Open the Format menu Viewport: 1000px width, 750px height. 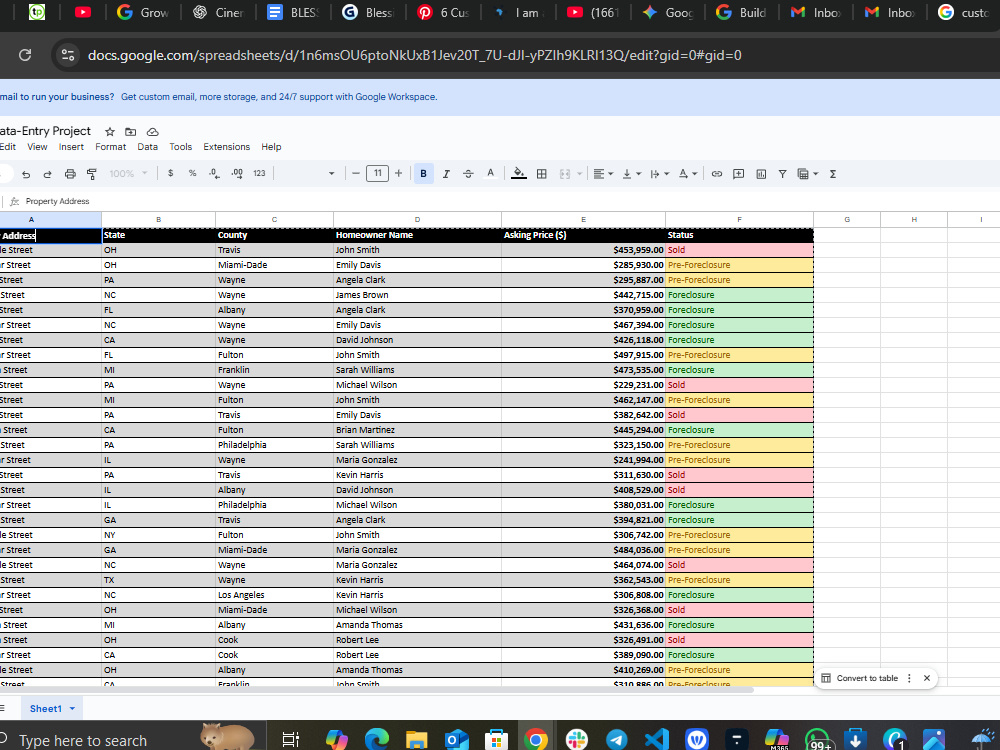pos(110,147)
